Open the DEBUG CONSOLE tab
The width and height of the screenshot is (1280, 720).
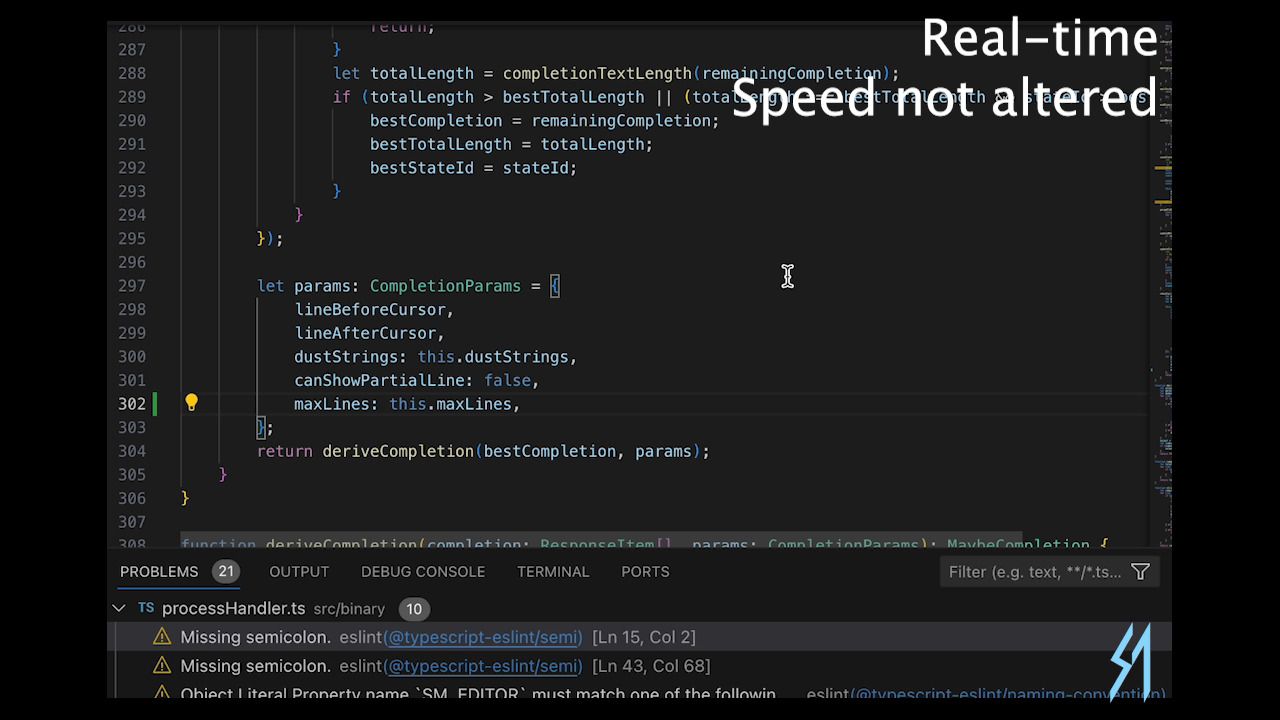pos(422,571)
